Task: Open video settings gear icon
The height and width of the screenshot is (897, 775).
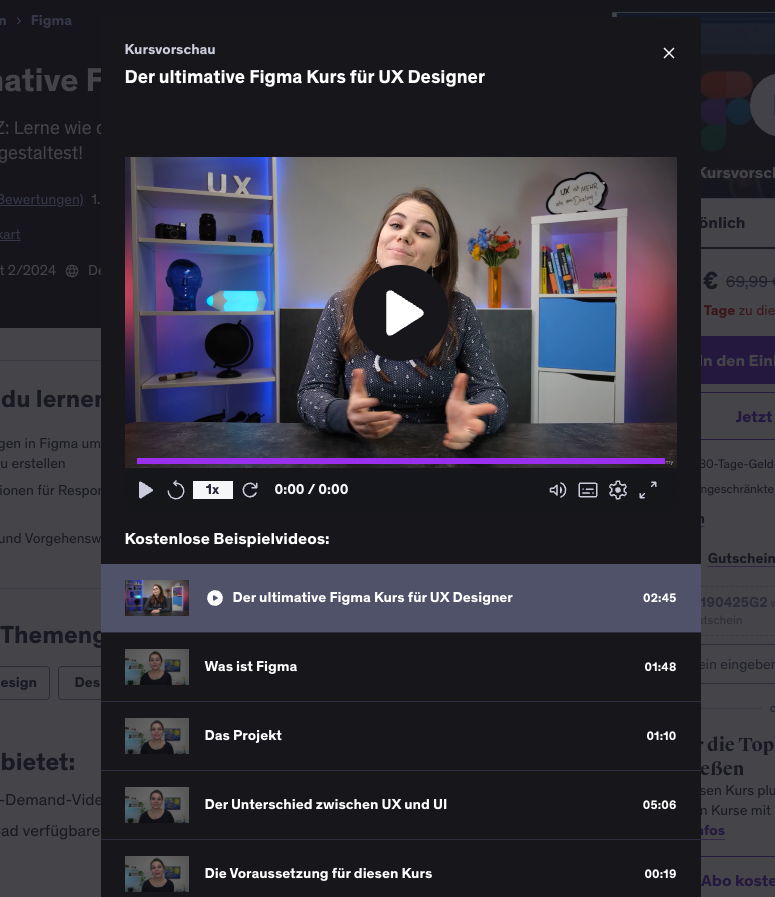Action: coord(618,490)
